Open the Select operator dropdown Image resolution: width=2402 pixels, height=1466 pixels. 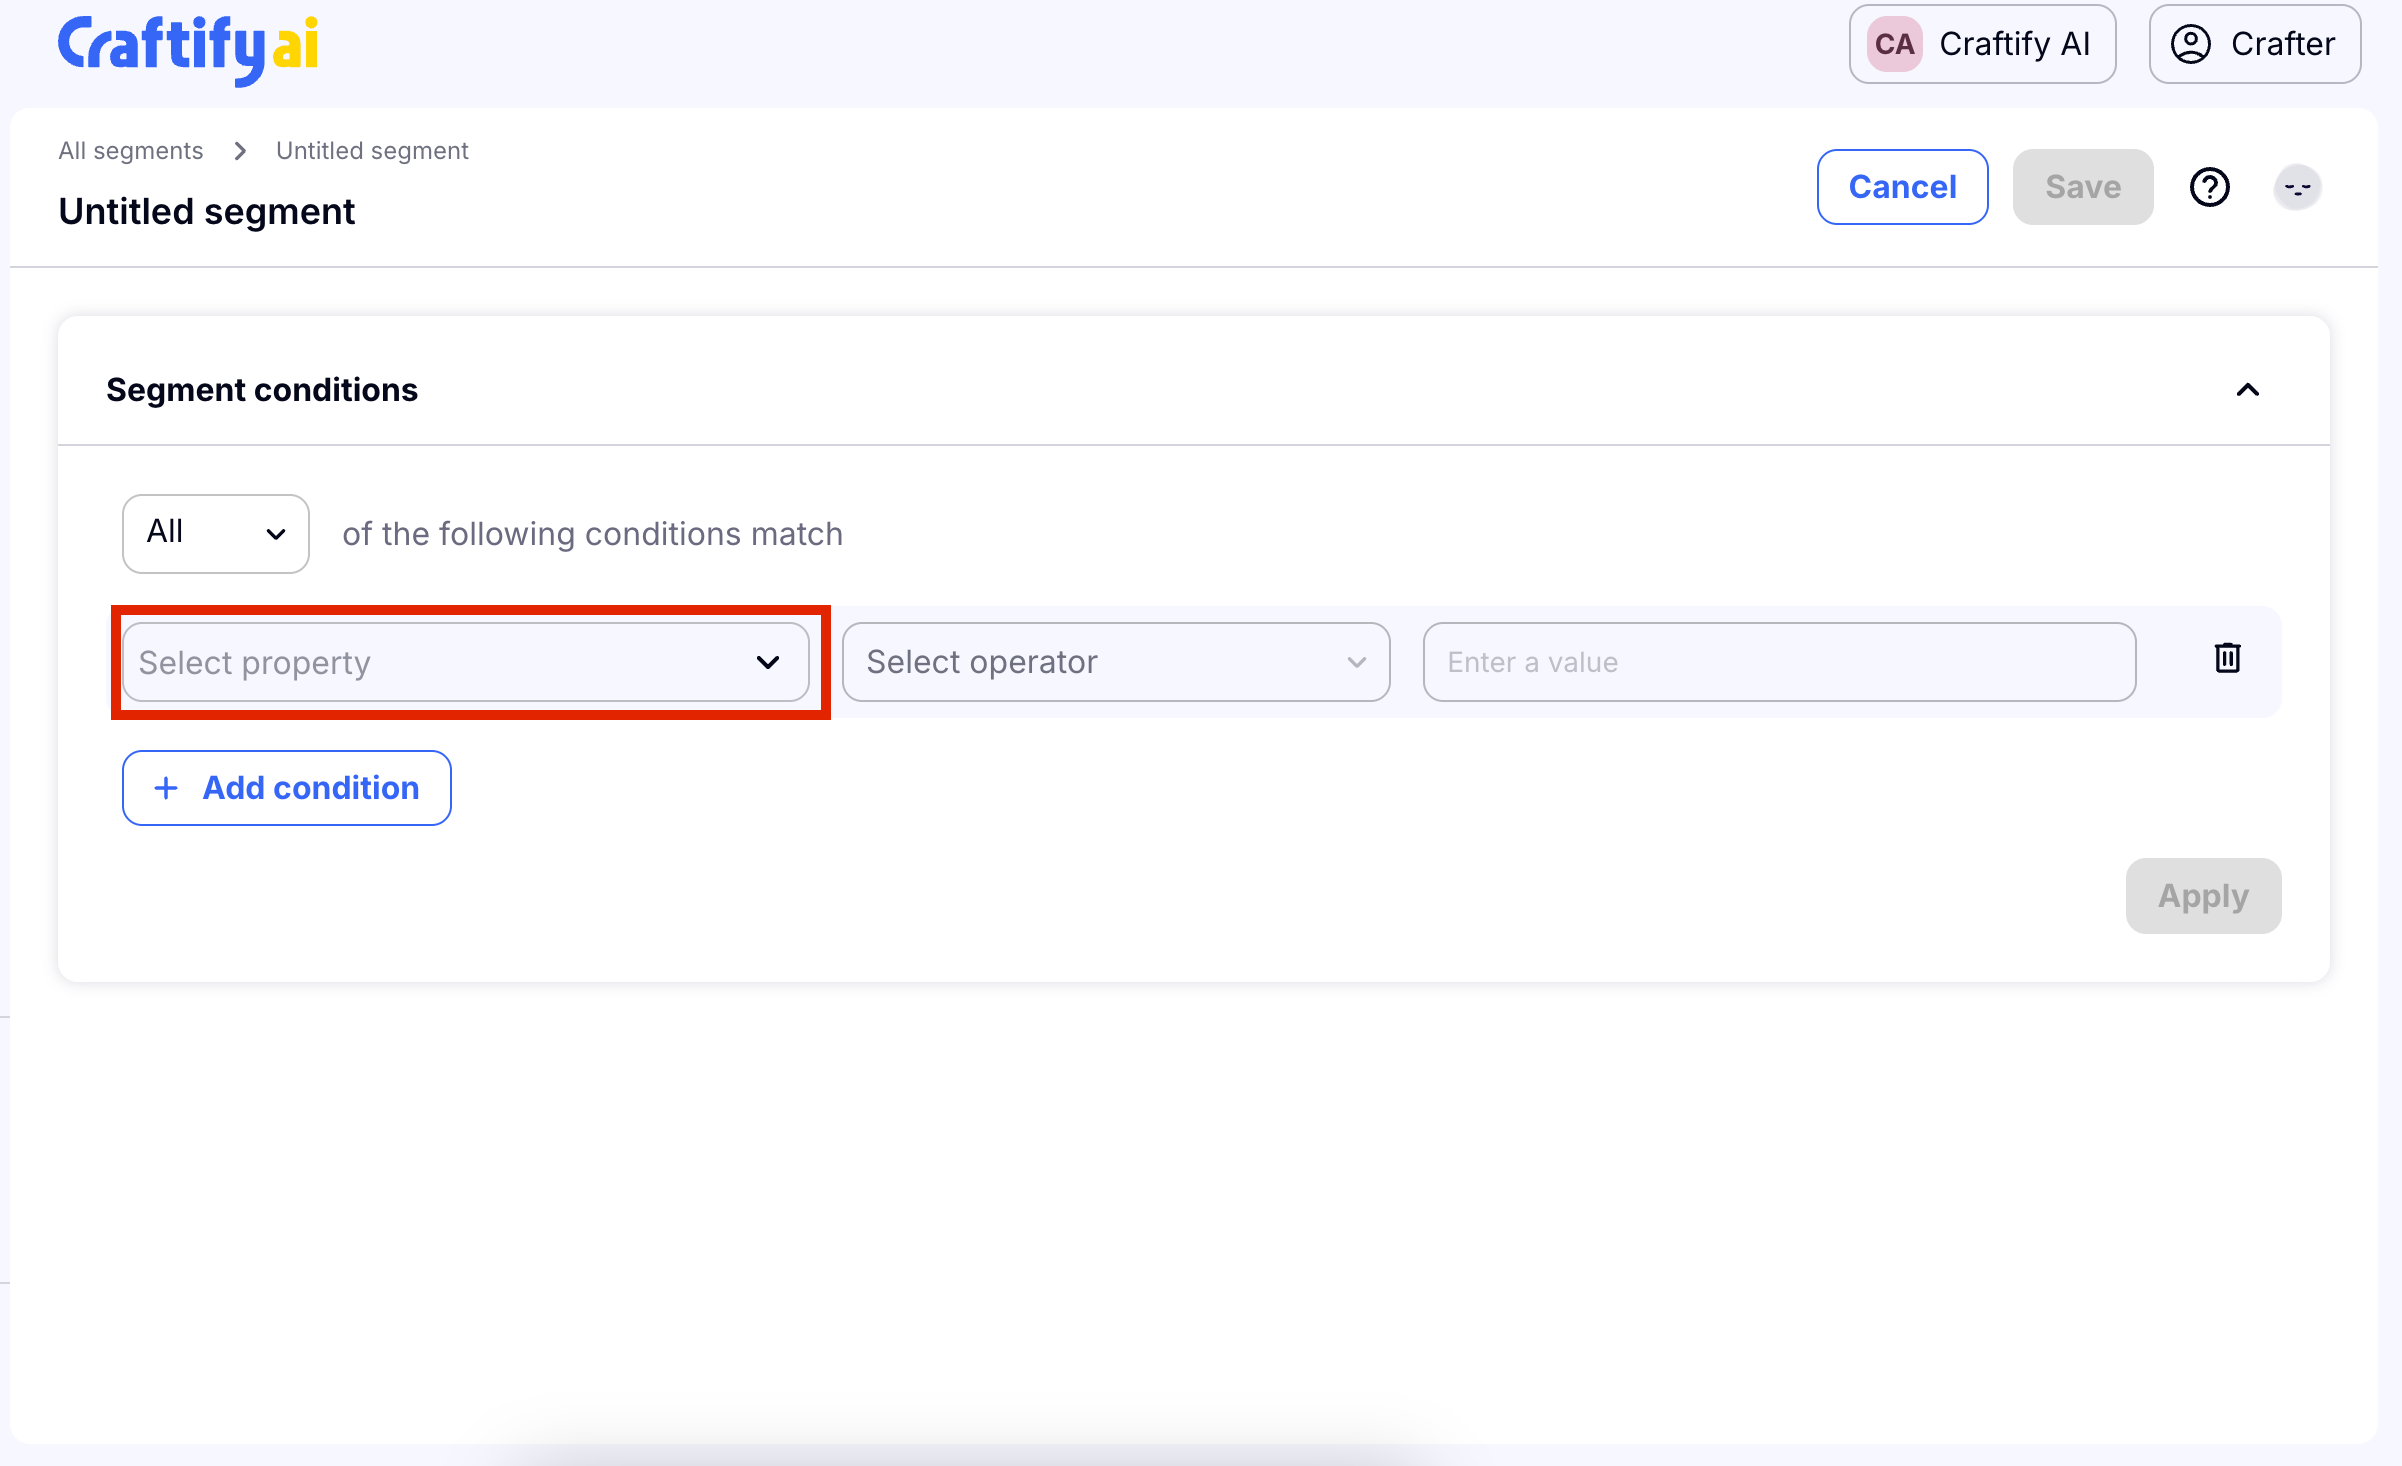click(x=1115, y=662)
